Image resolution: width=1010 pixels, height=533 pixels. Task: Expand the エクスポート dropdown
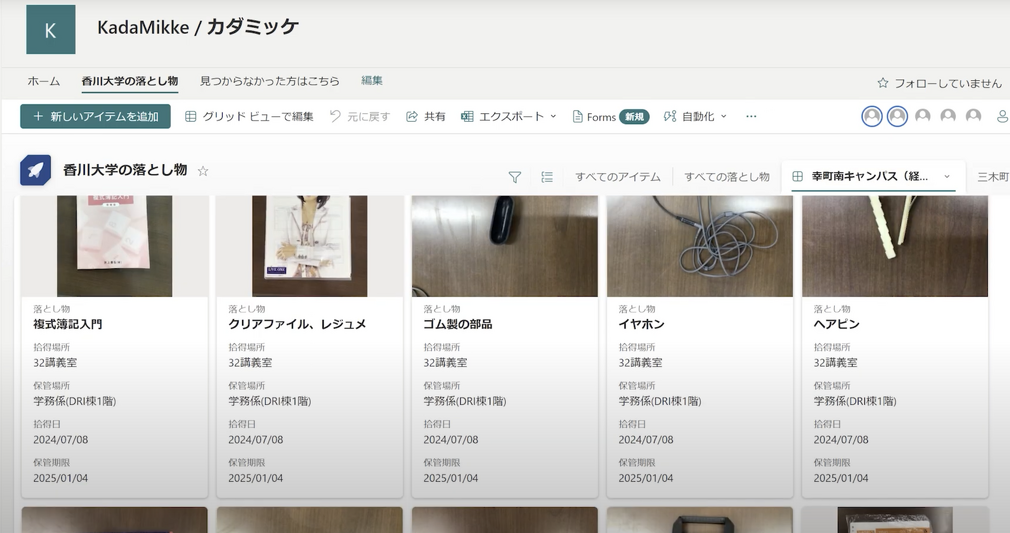tap(509, 117)
